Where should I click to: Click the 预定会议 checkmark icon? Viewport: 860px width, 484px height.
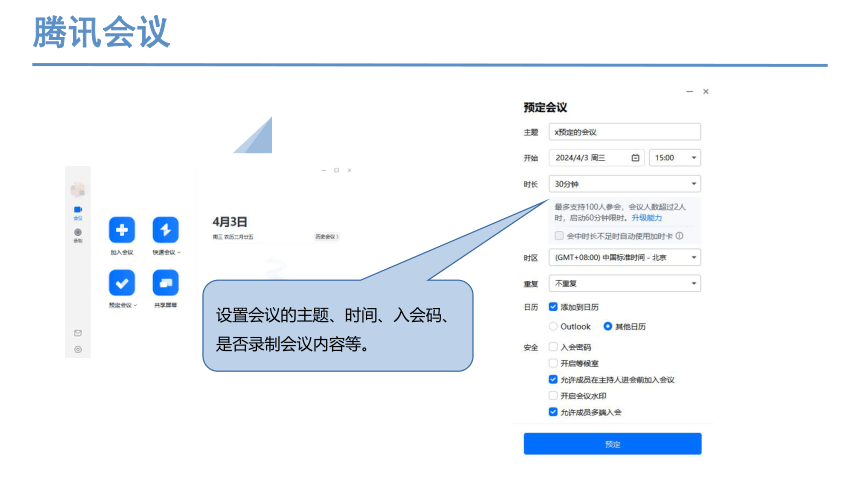tap(122, 283)
